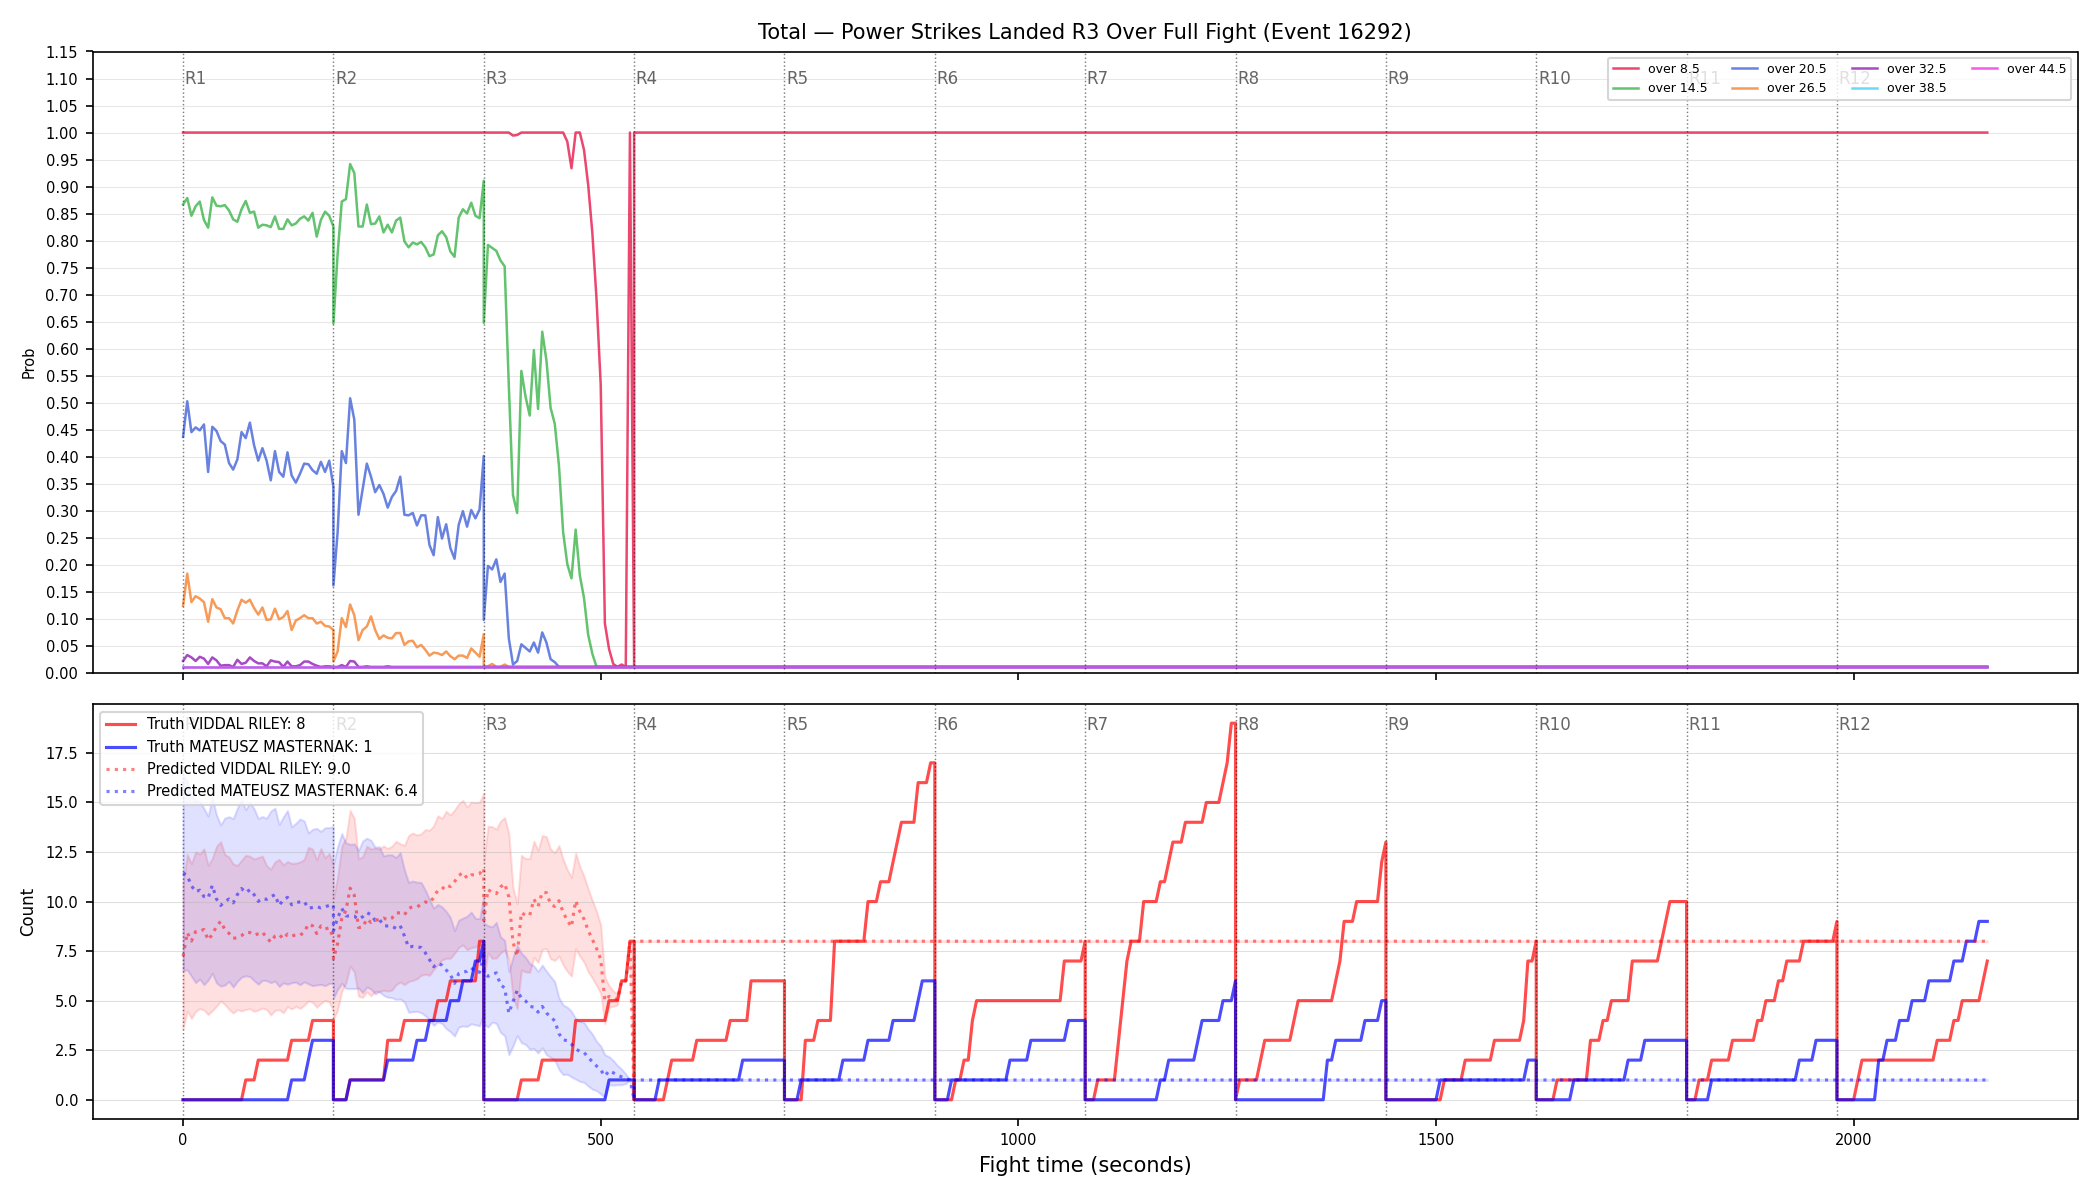Click the 'Prob' y-axis label

coord(29,363)
